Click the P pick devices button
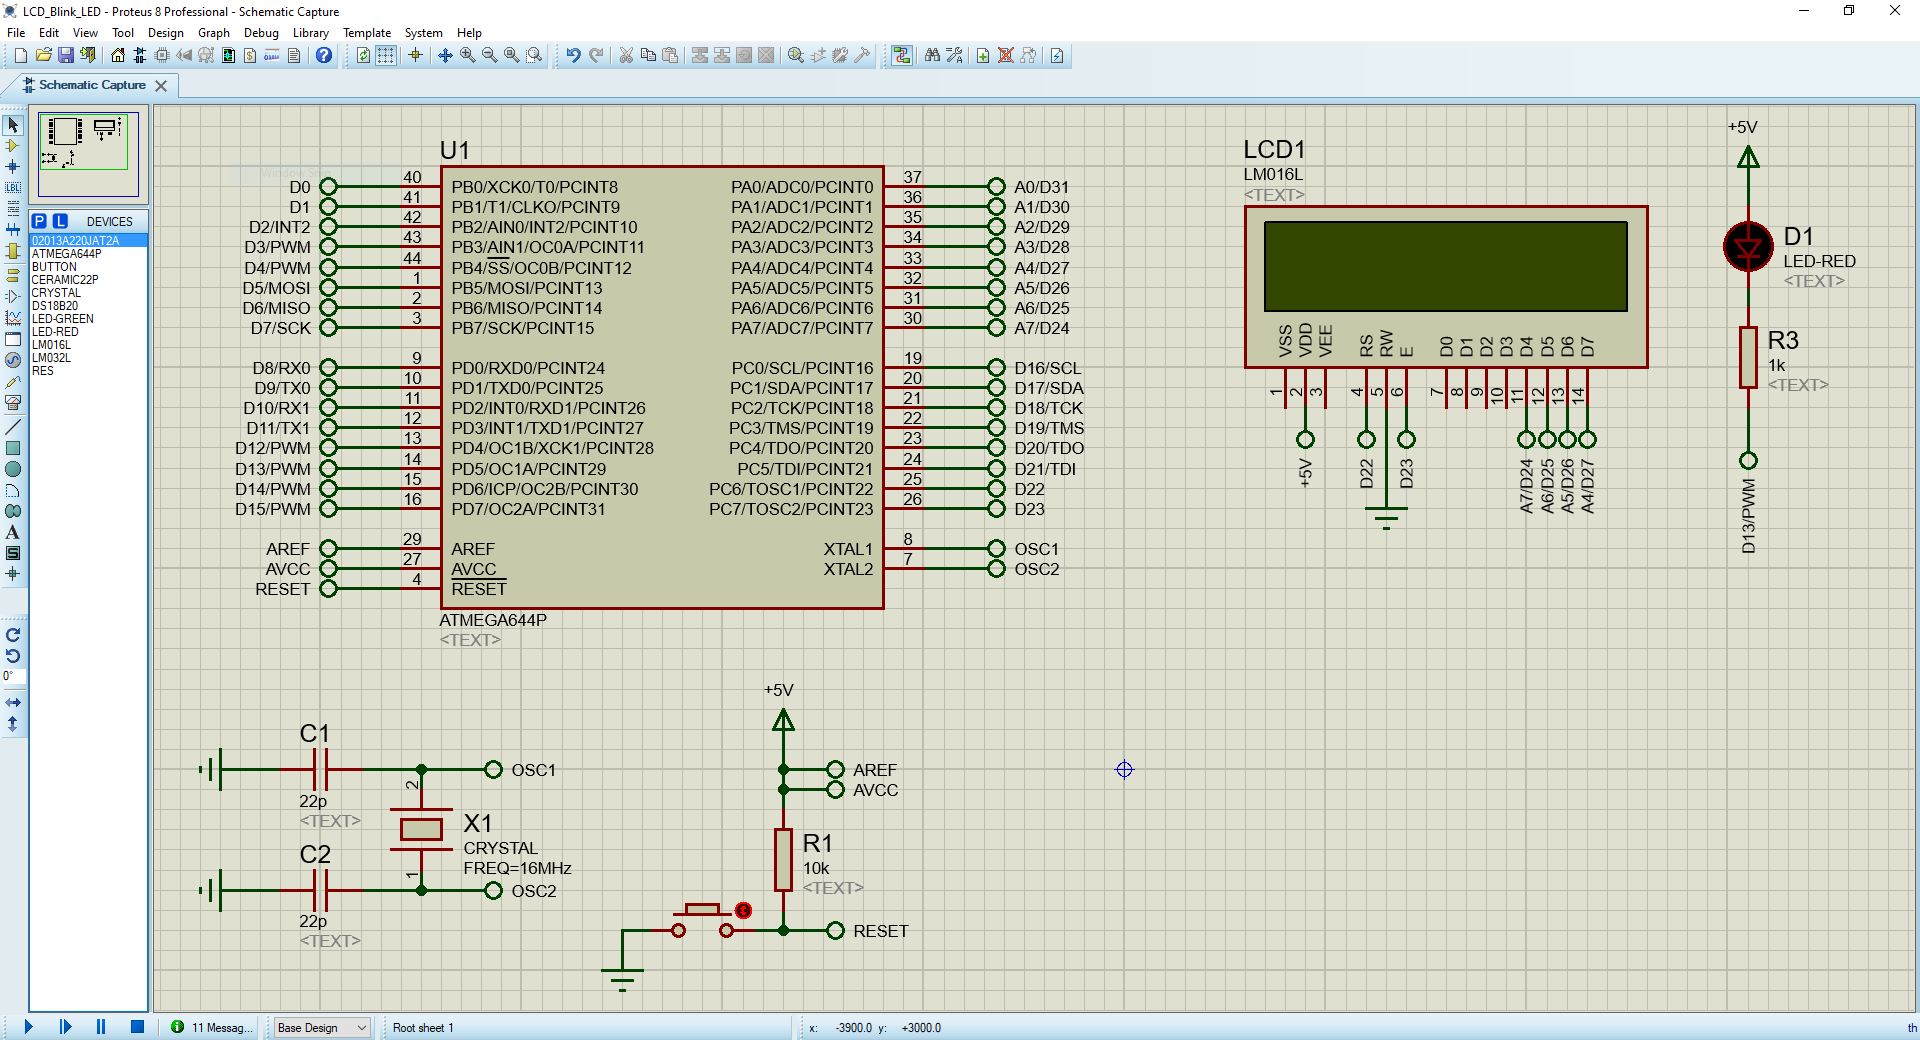 pyautogui.click(x=39, y=221)
